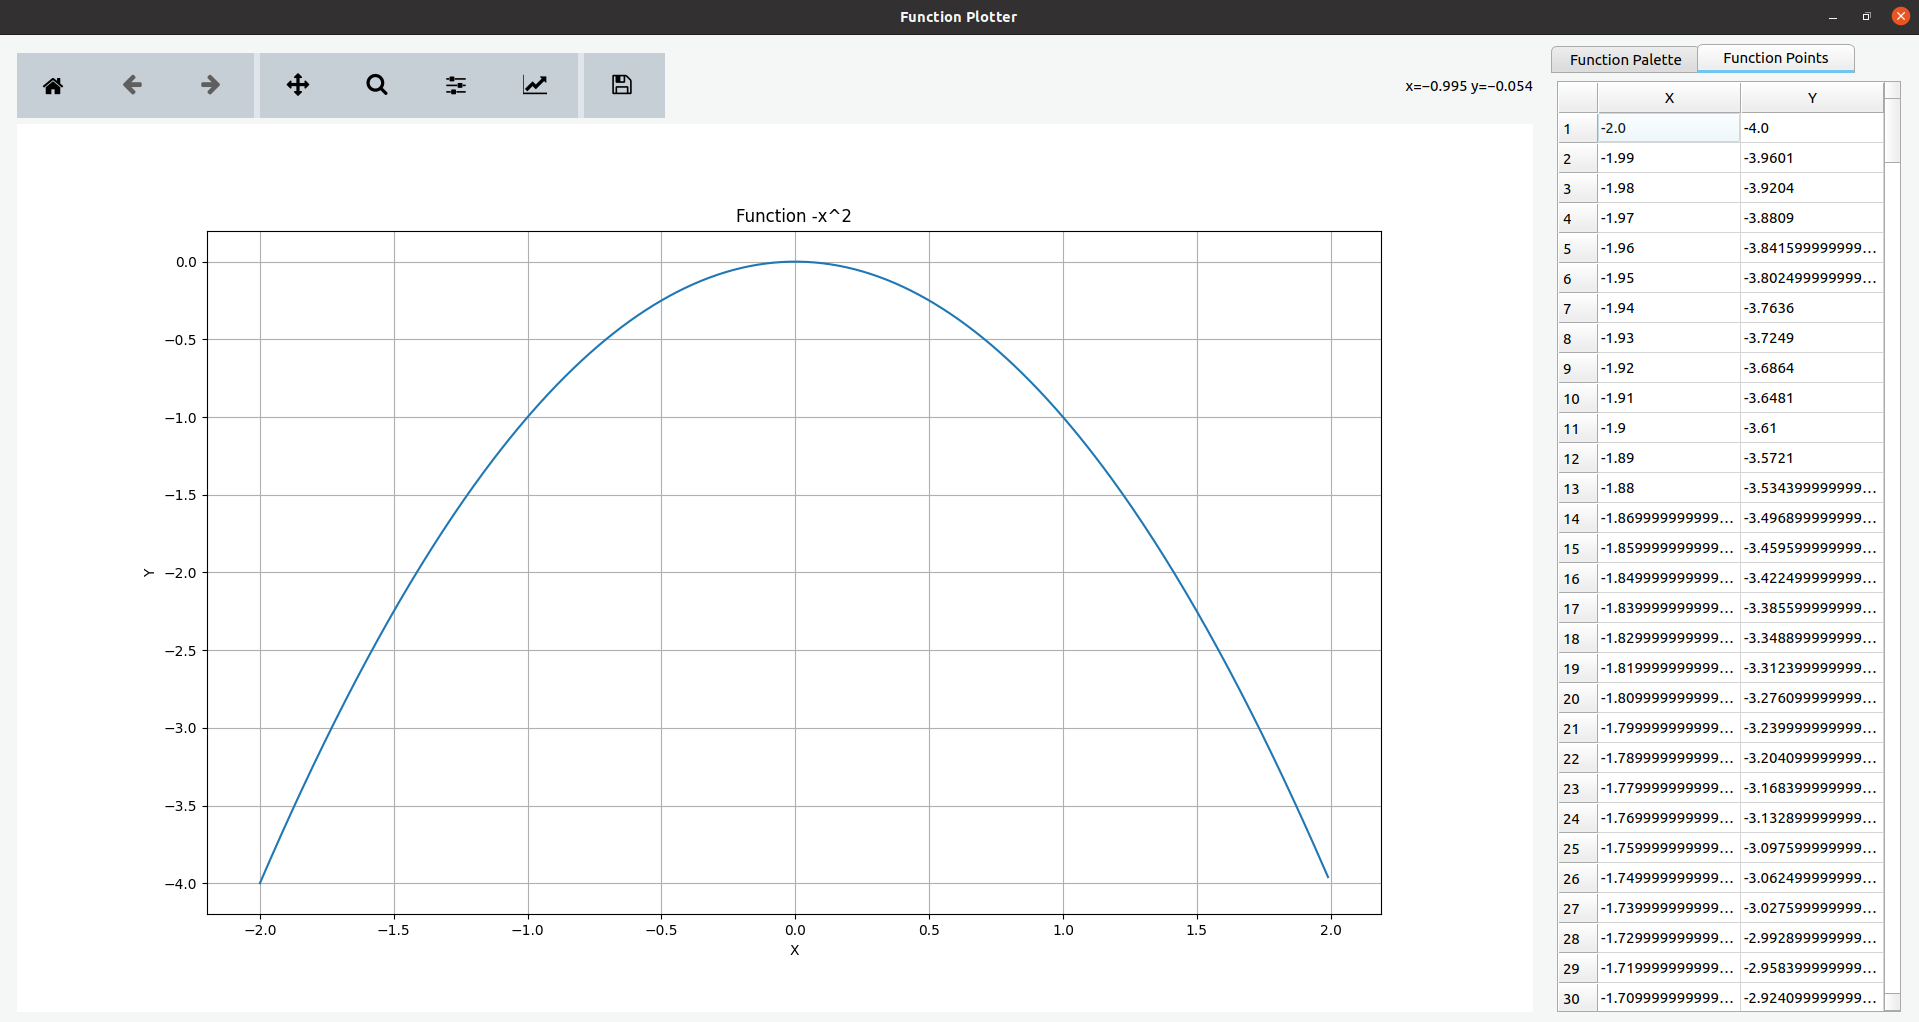Viewport: 1919px width, 1022px height.
Task: Activate the Zoom to rectangle tool
Action: click(377, 86)
